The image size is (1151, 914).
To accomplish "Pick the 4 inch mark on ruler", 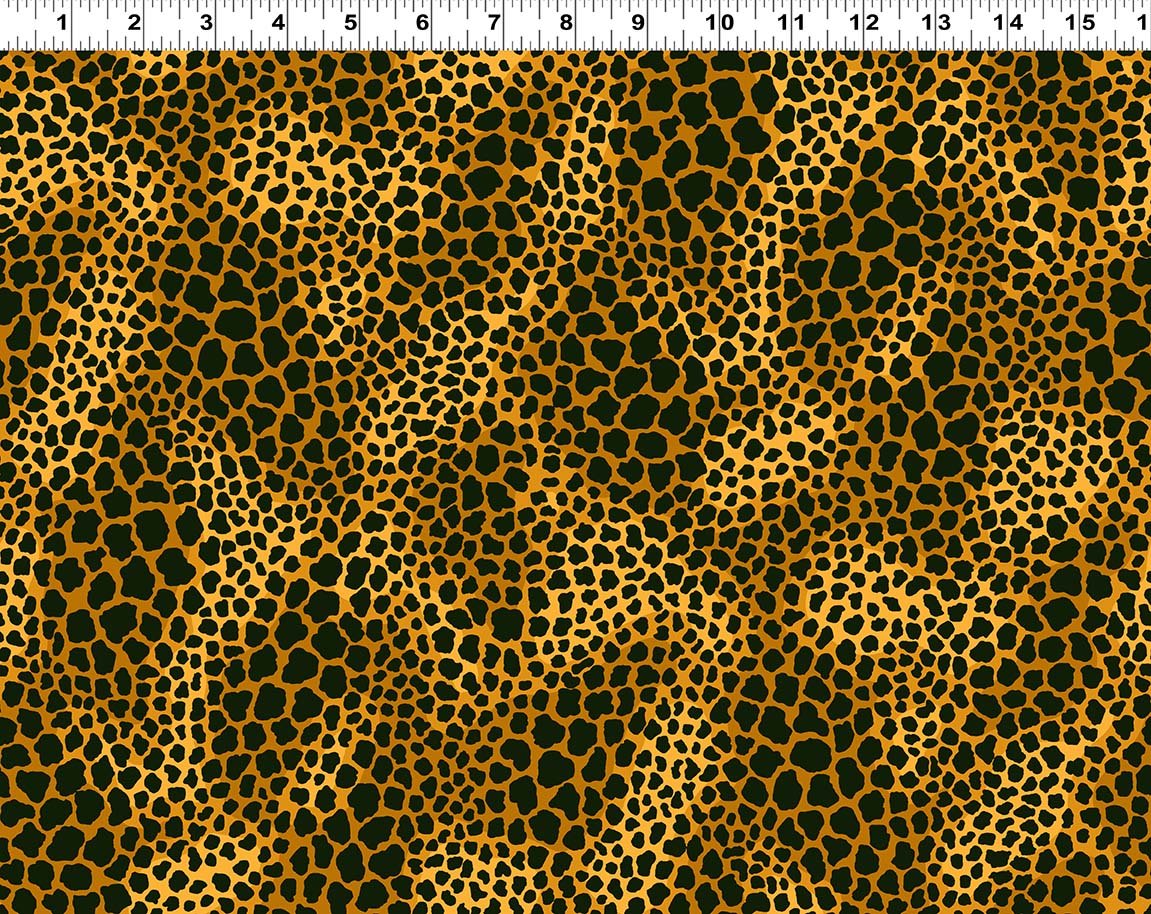I will 278,22.
